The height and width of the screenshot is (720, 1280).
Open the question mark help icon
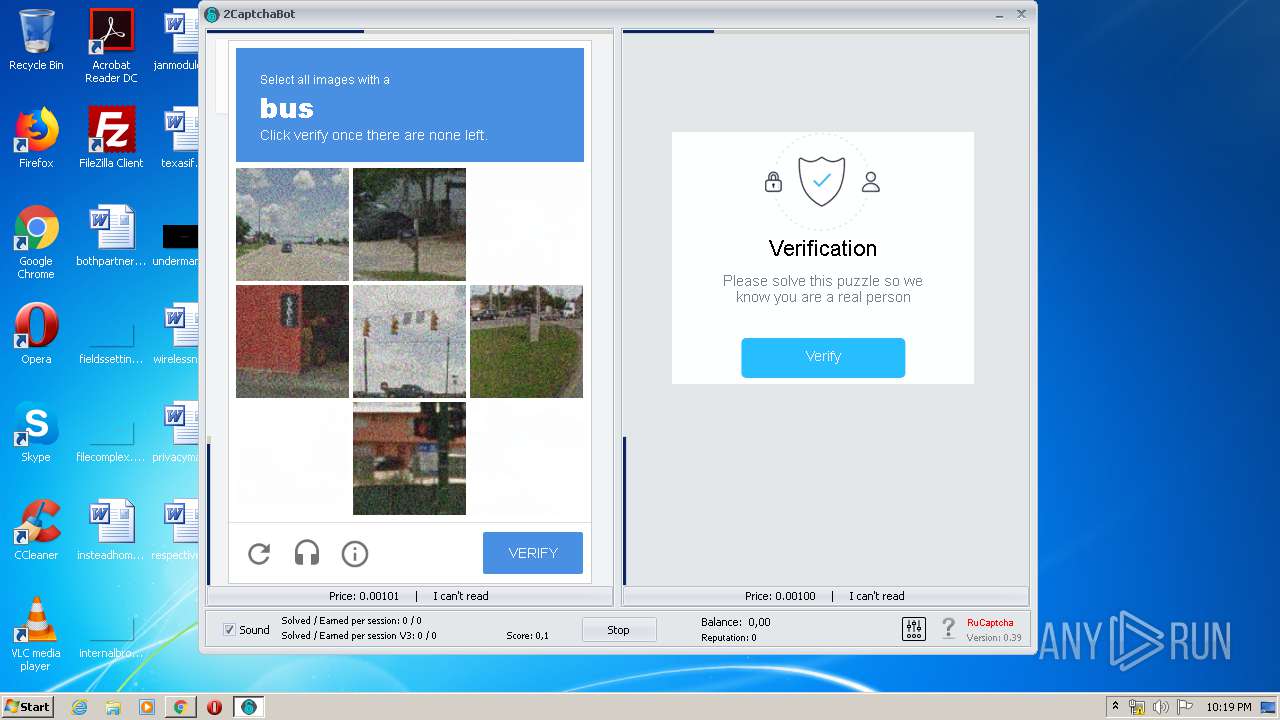pyautogui.click(x=948, y=629)
